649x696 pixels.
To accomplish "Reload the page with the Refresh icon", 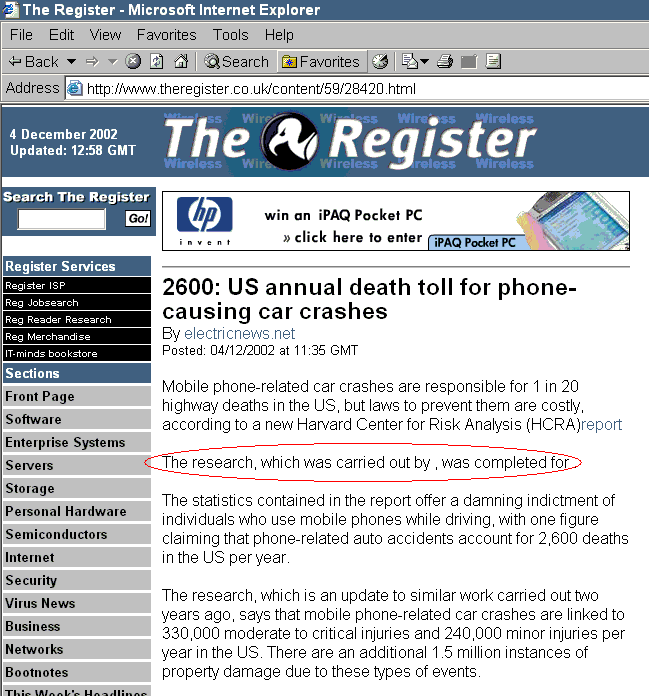I will click(x=156, y=61).
